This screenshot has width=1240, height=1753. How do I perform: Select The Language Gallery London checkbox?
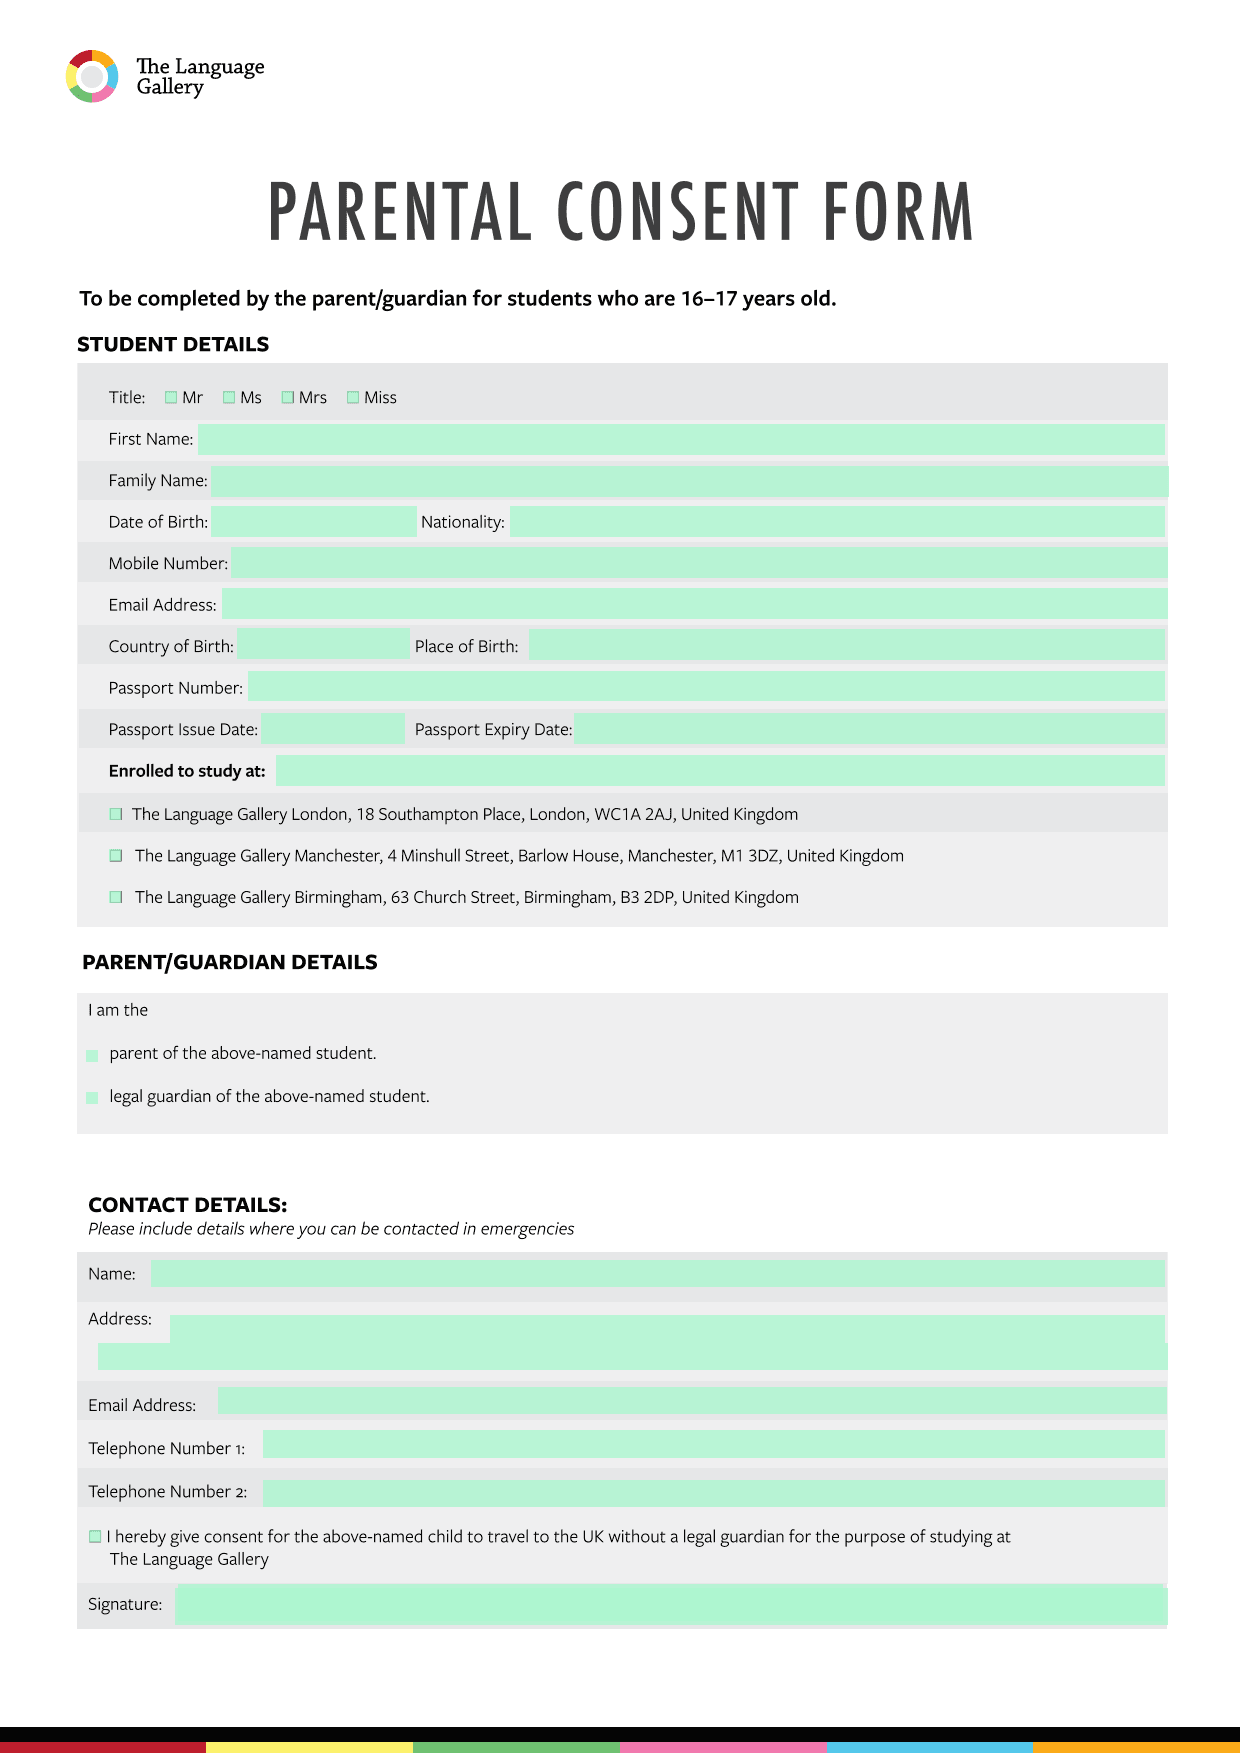point(116,814)
